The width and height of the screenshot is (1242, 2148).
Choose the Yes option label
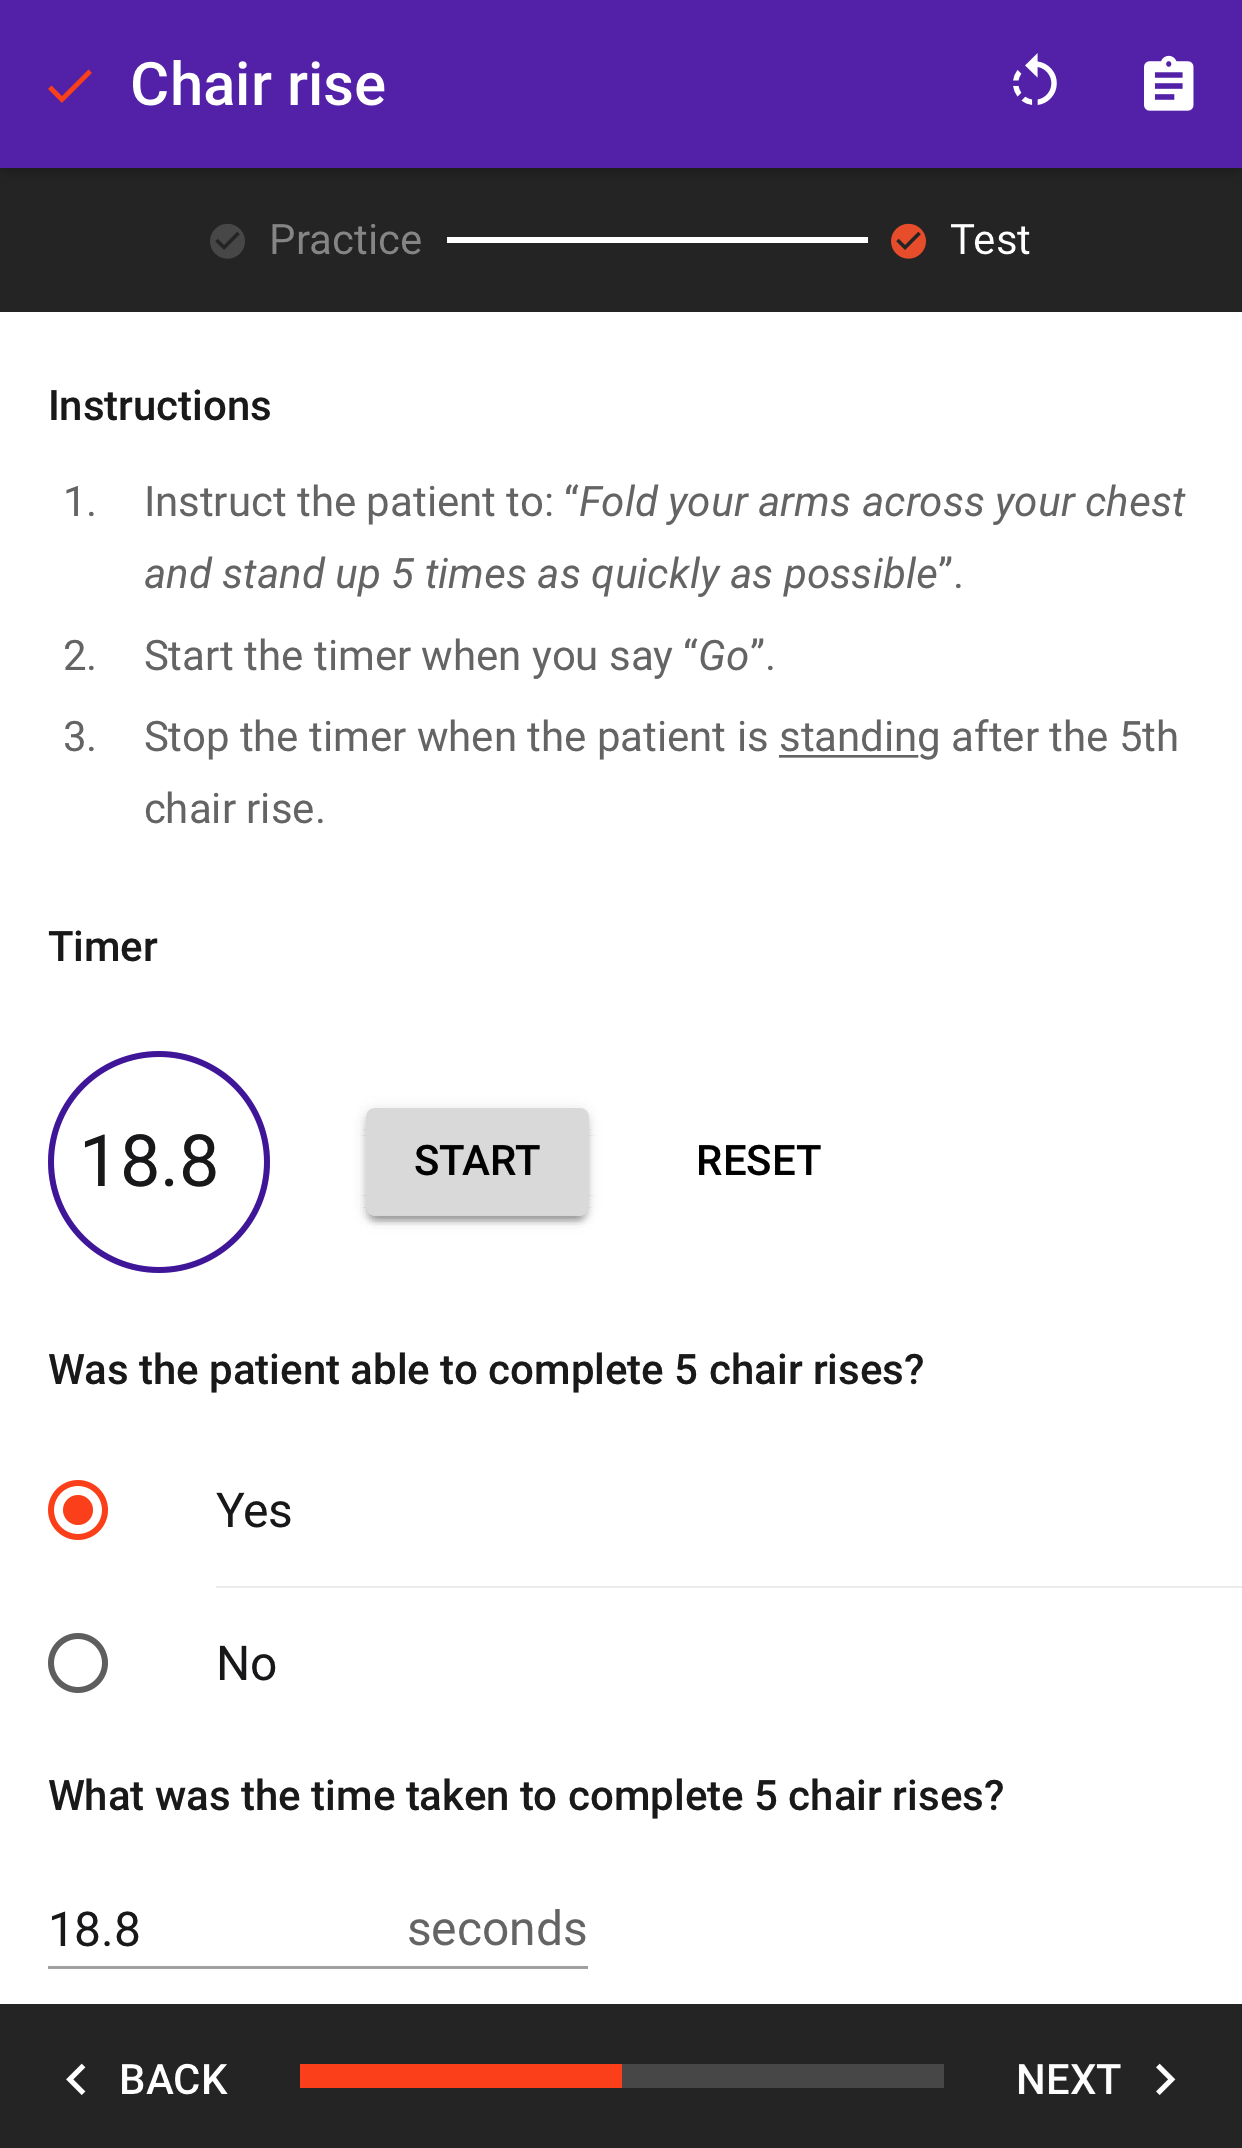point(254,1510)
